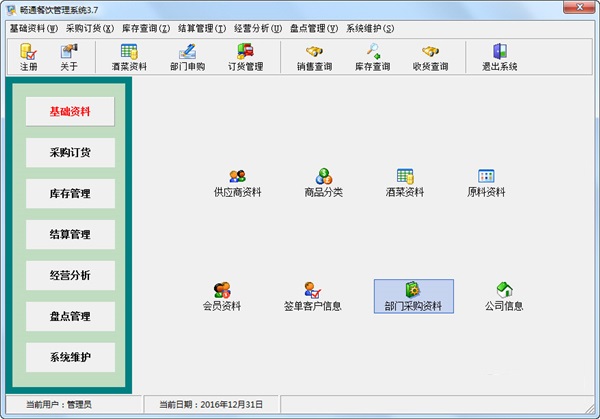Close the 畅通餐饮管理系统 window
Screen dimensions: 600x419
tap(580, 7)
